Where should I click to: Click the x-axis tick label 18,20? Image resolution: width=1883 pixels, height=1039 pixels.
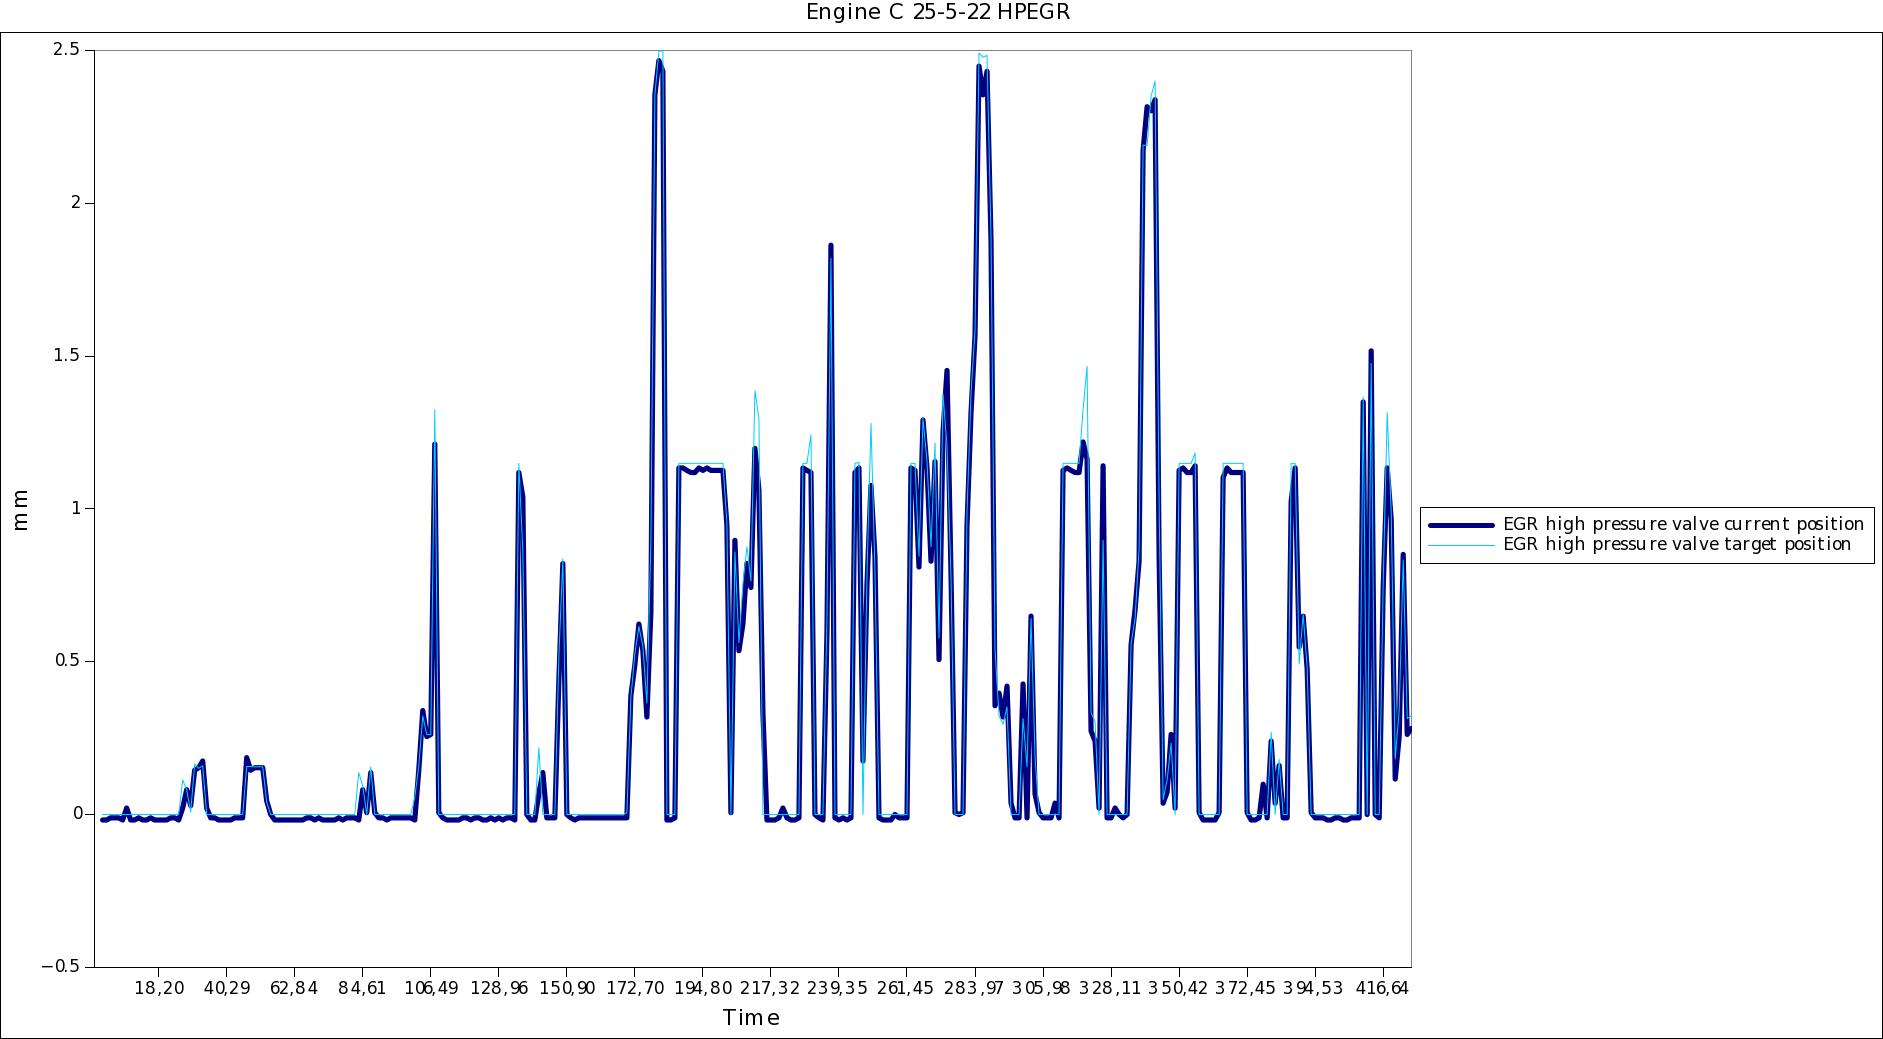coord(159,988)
